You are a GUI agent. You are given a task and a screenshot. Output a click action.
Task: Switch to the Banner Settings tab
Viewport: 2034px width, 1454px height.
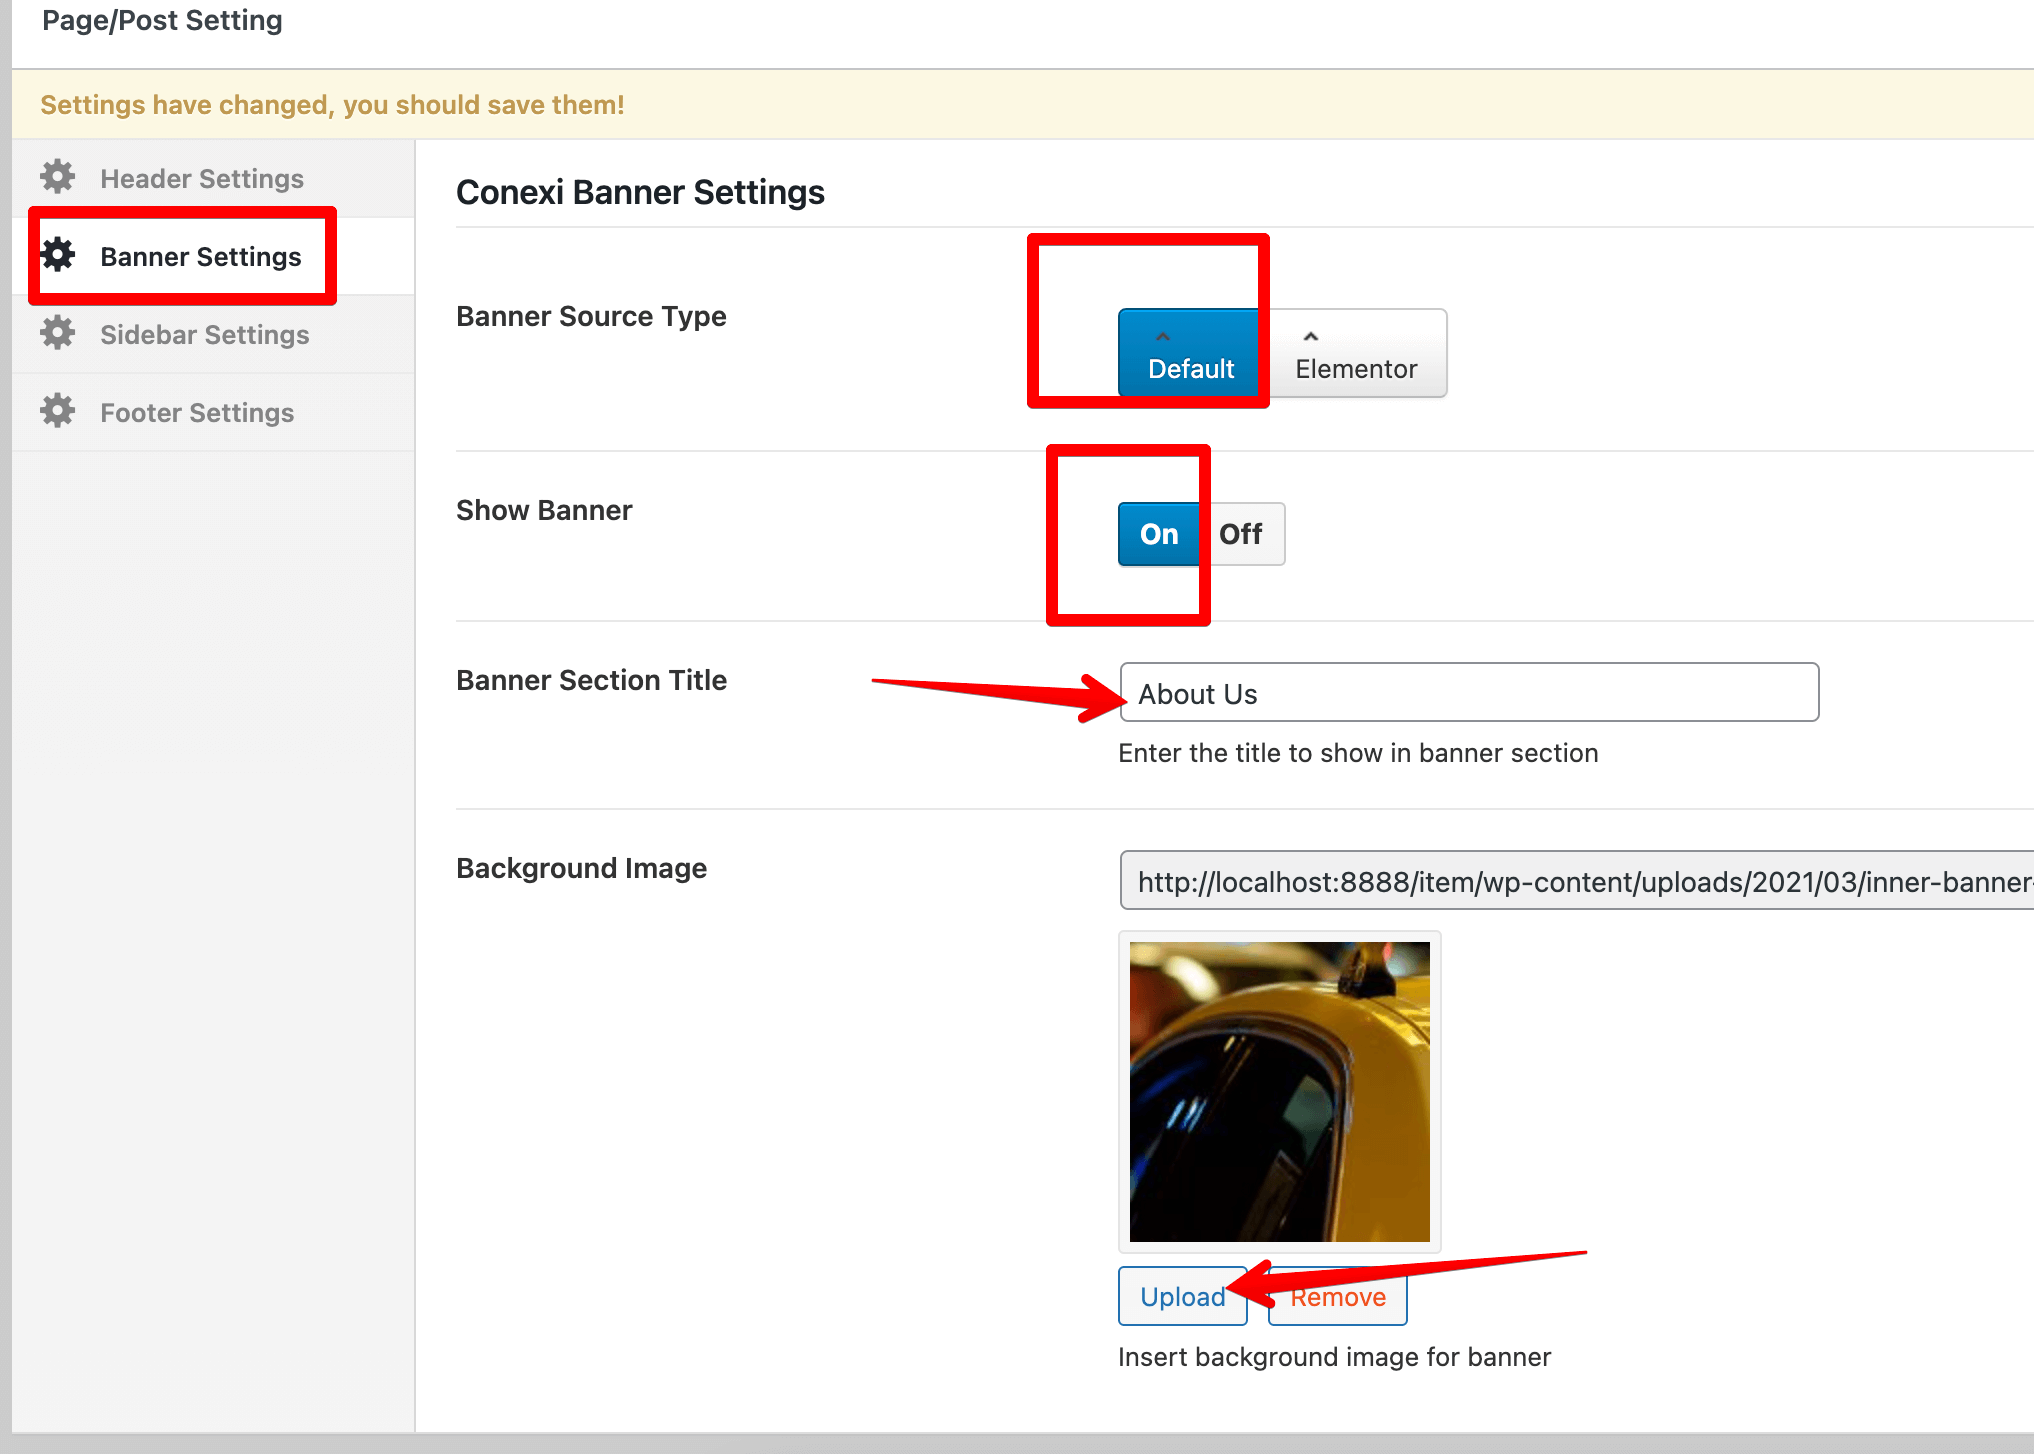(x=200, y=256)
